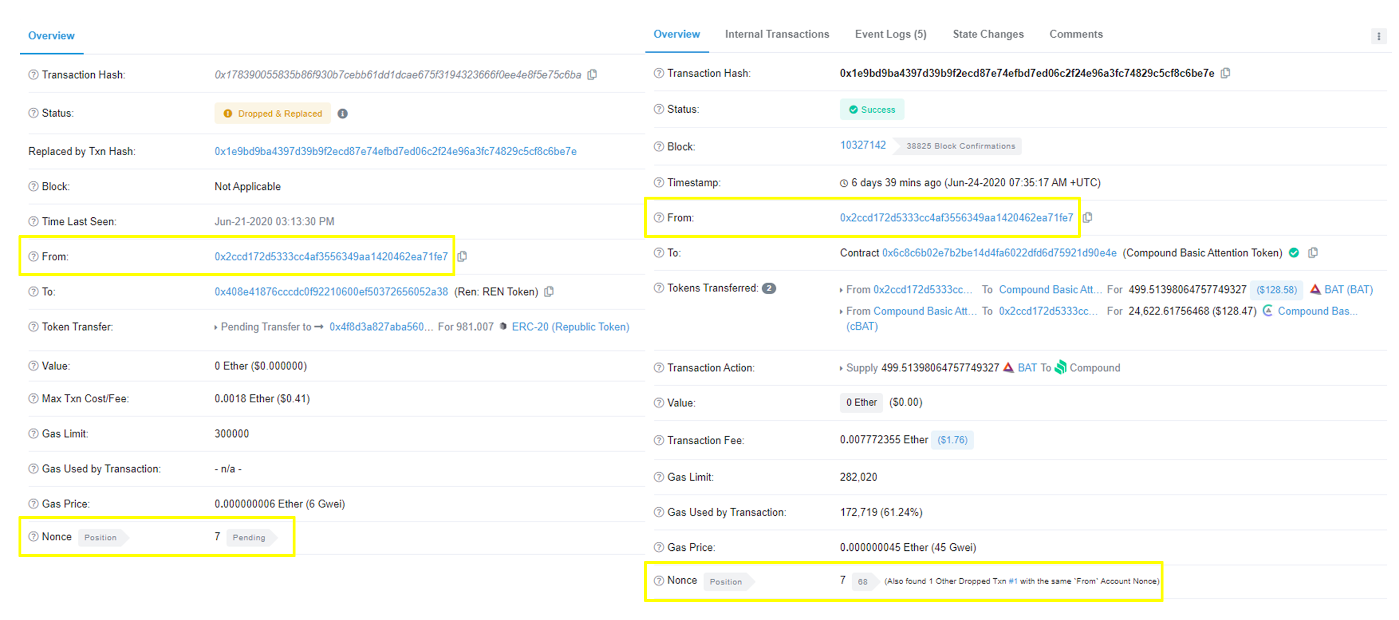The width and height of the screenshot is (1399, 620).
Task: Copy From address of the dropped transaction
Action: point(462,257)
